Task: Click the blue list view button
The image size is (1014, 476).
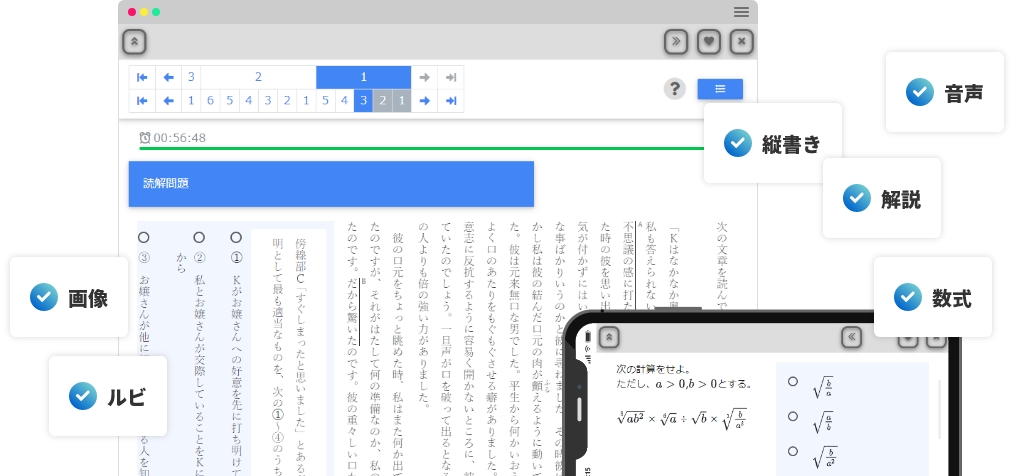Action: click(720, 89)
